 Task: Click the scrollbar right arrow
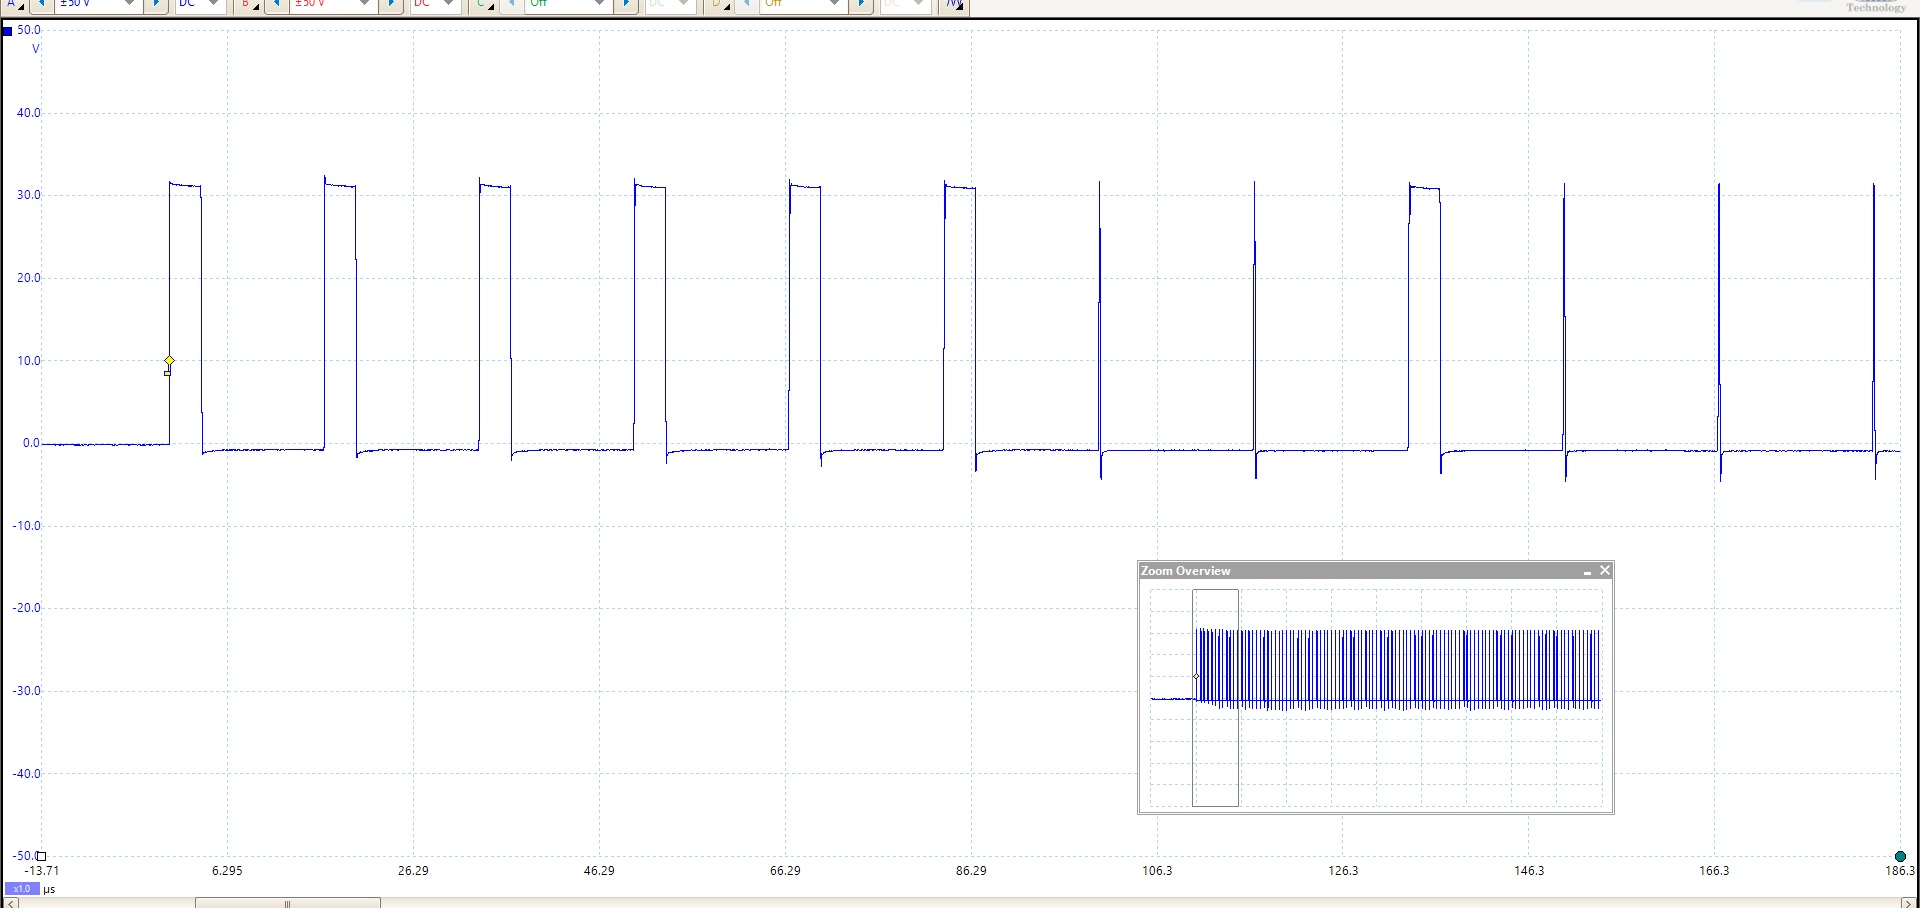pyautogui.click(x=1907, y=903)
